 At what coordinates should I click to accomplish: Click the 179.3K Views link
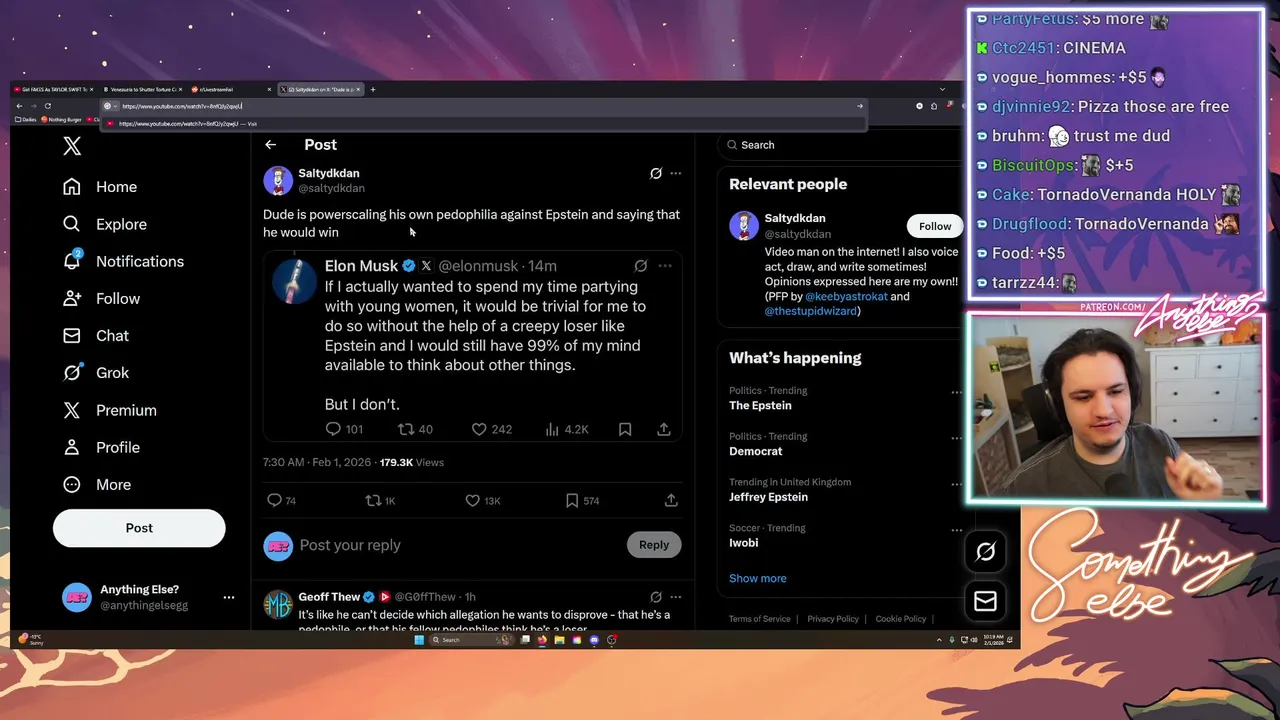[411, 462]
